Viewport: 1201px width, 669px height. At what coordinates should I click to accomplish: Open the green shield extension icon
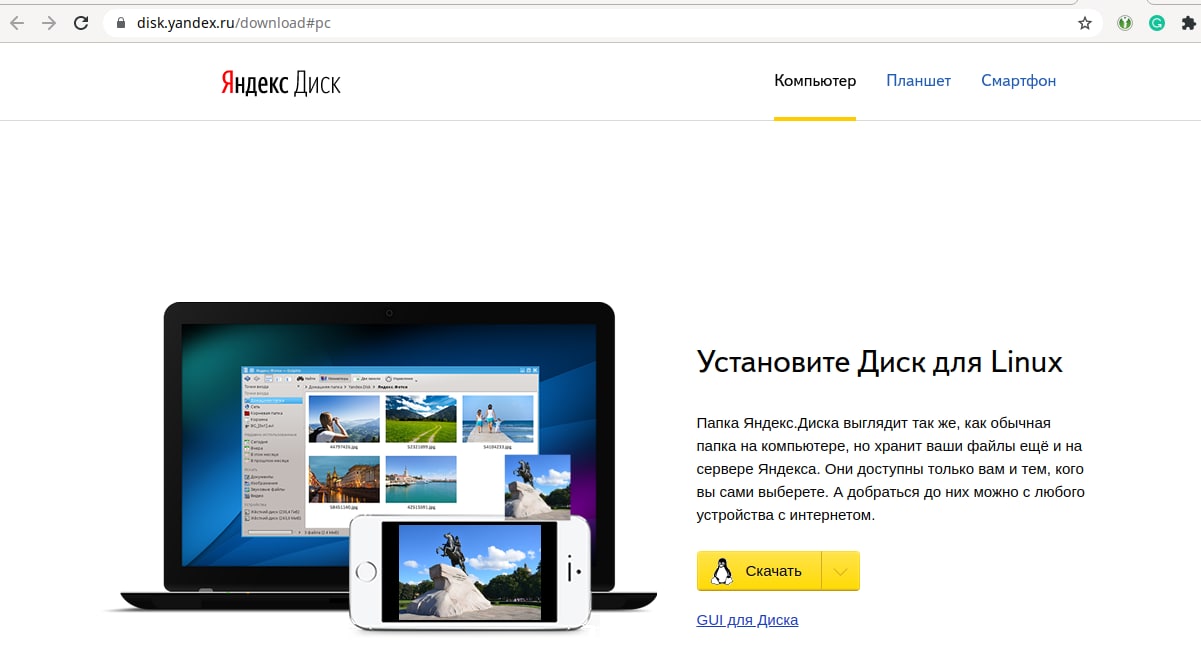(1126, 23)
